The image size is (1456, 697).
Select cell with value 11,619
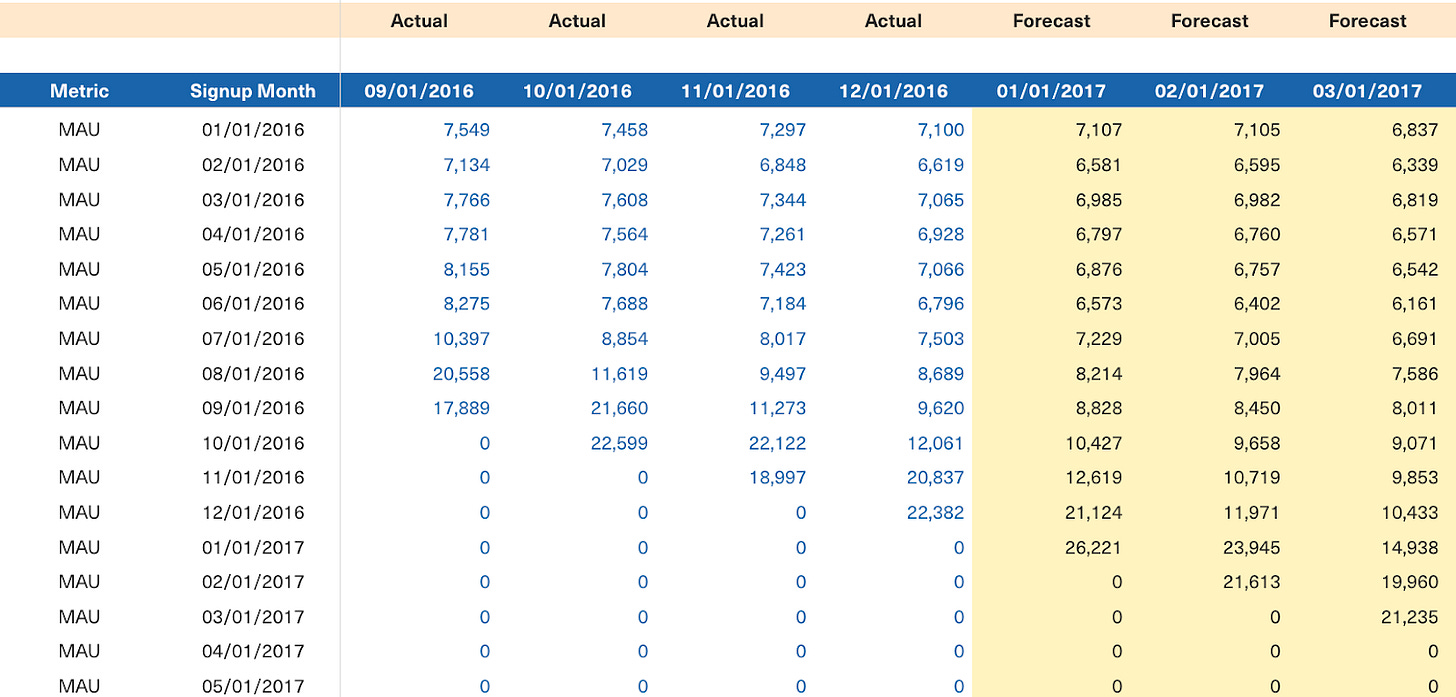620,374
